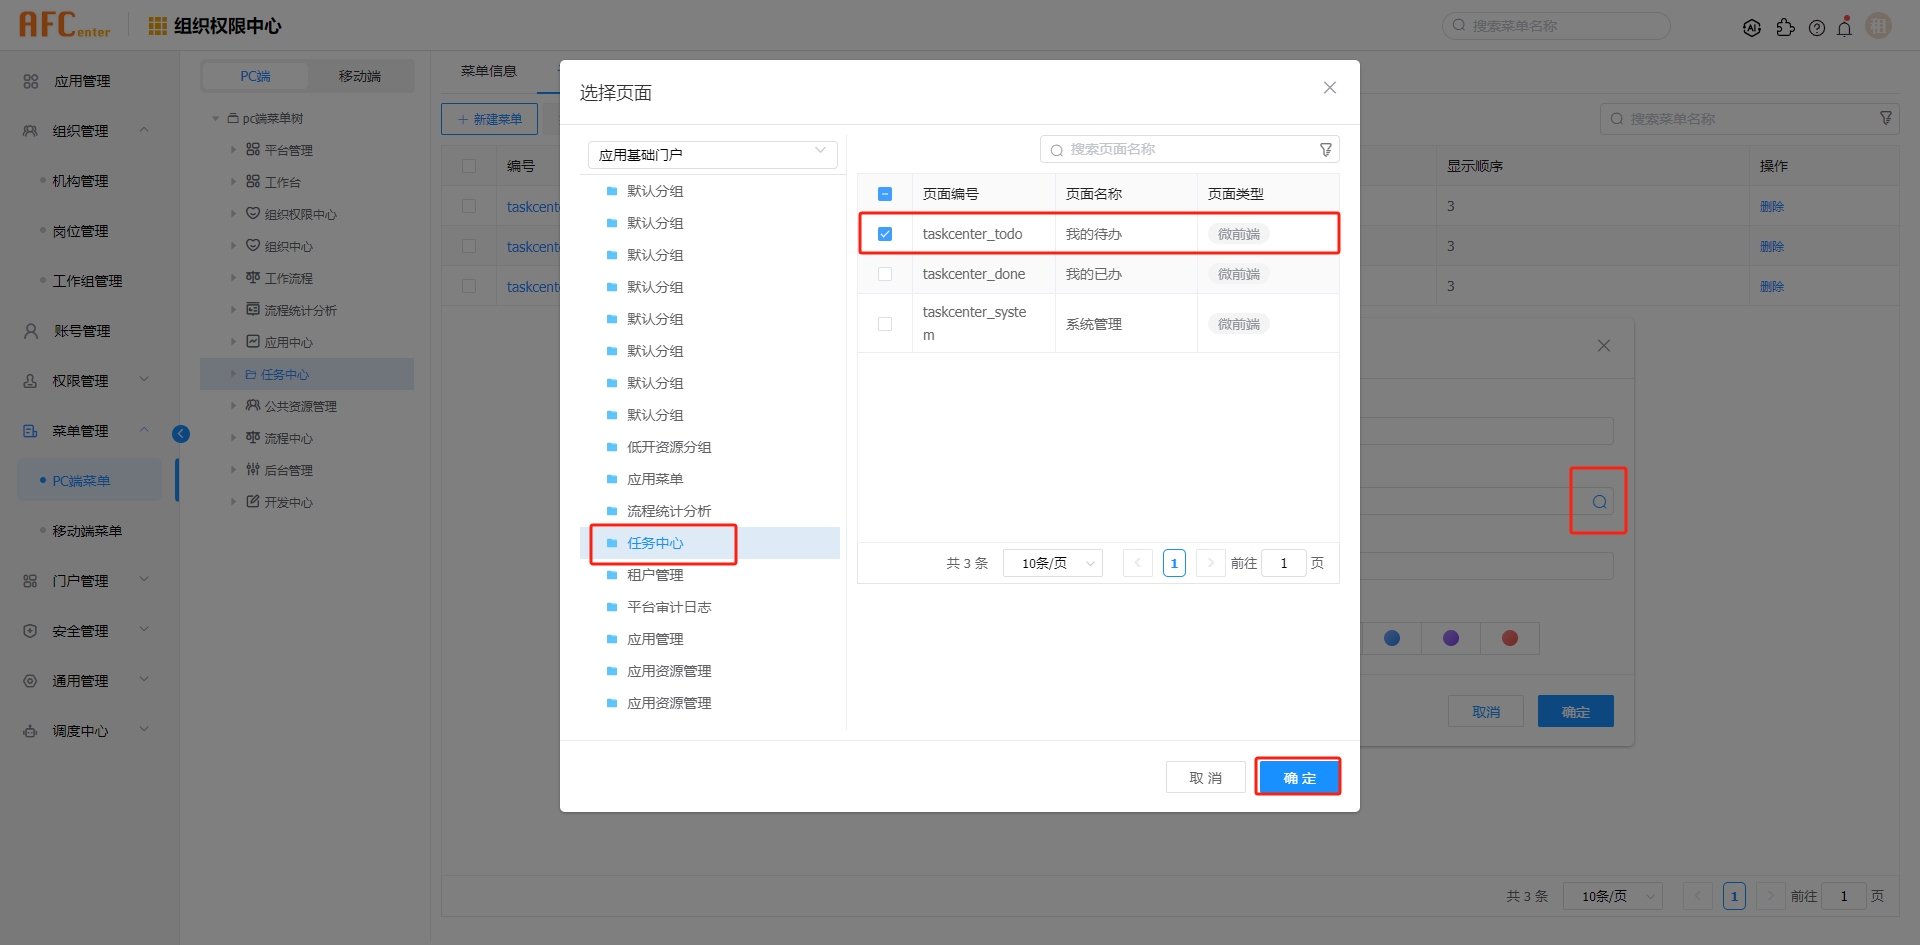The height and width of the screenshot is (945, 1920).
Task: Open the AI assistant icon in top bar
Action: click(x=1752, y=28)
